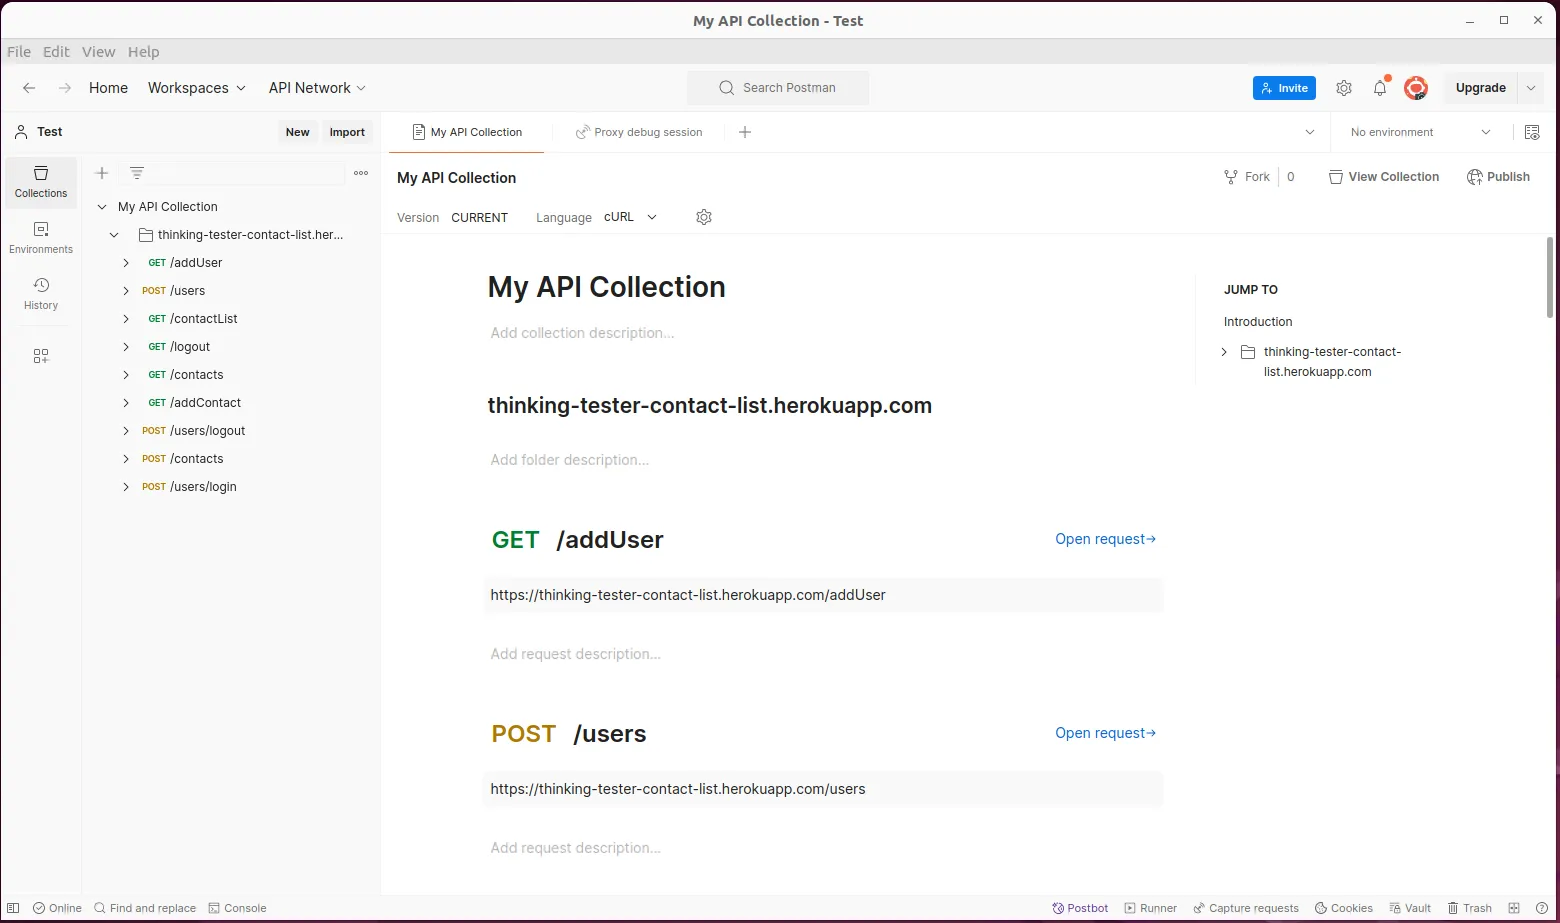Screen dimensions: 1560x923
Task: Click the Online status indicator
Action: click(57, 908)
